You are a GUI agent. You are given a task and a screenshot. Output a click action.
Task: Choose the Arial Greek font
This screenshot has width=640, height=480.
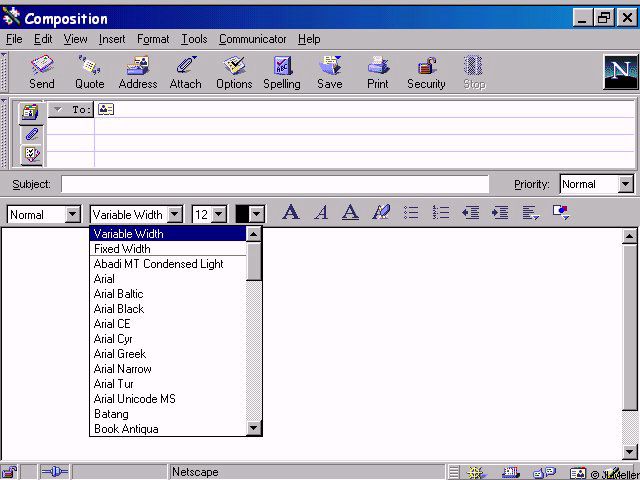[x=168, y=353]
